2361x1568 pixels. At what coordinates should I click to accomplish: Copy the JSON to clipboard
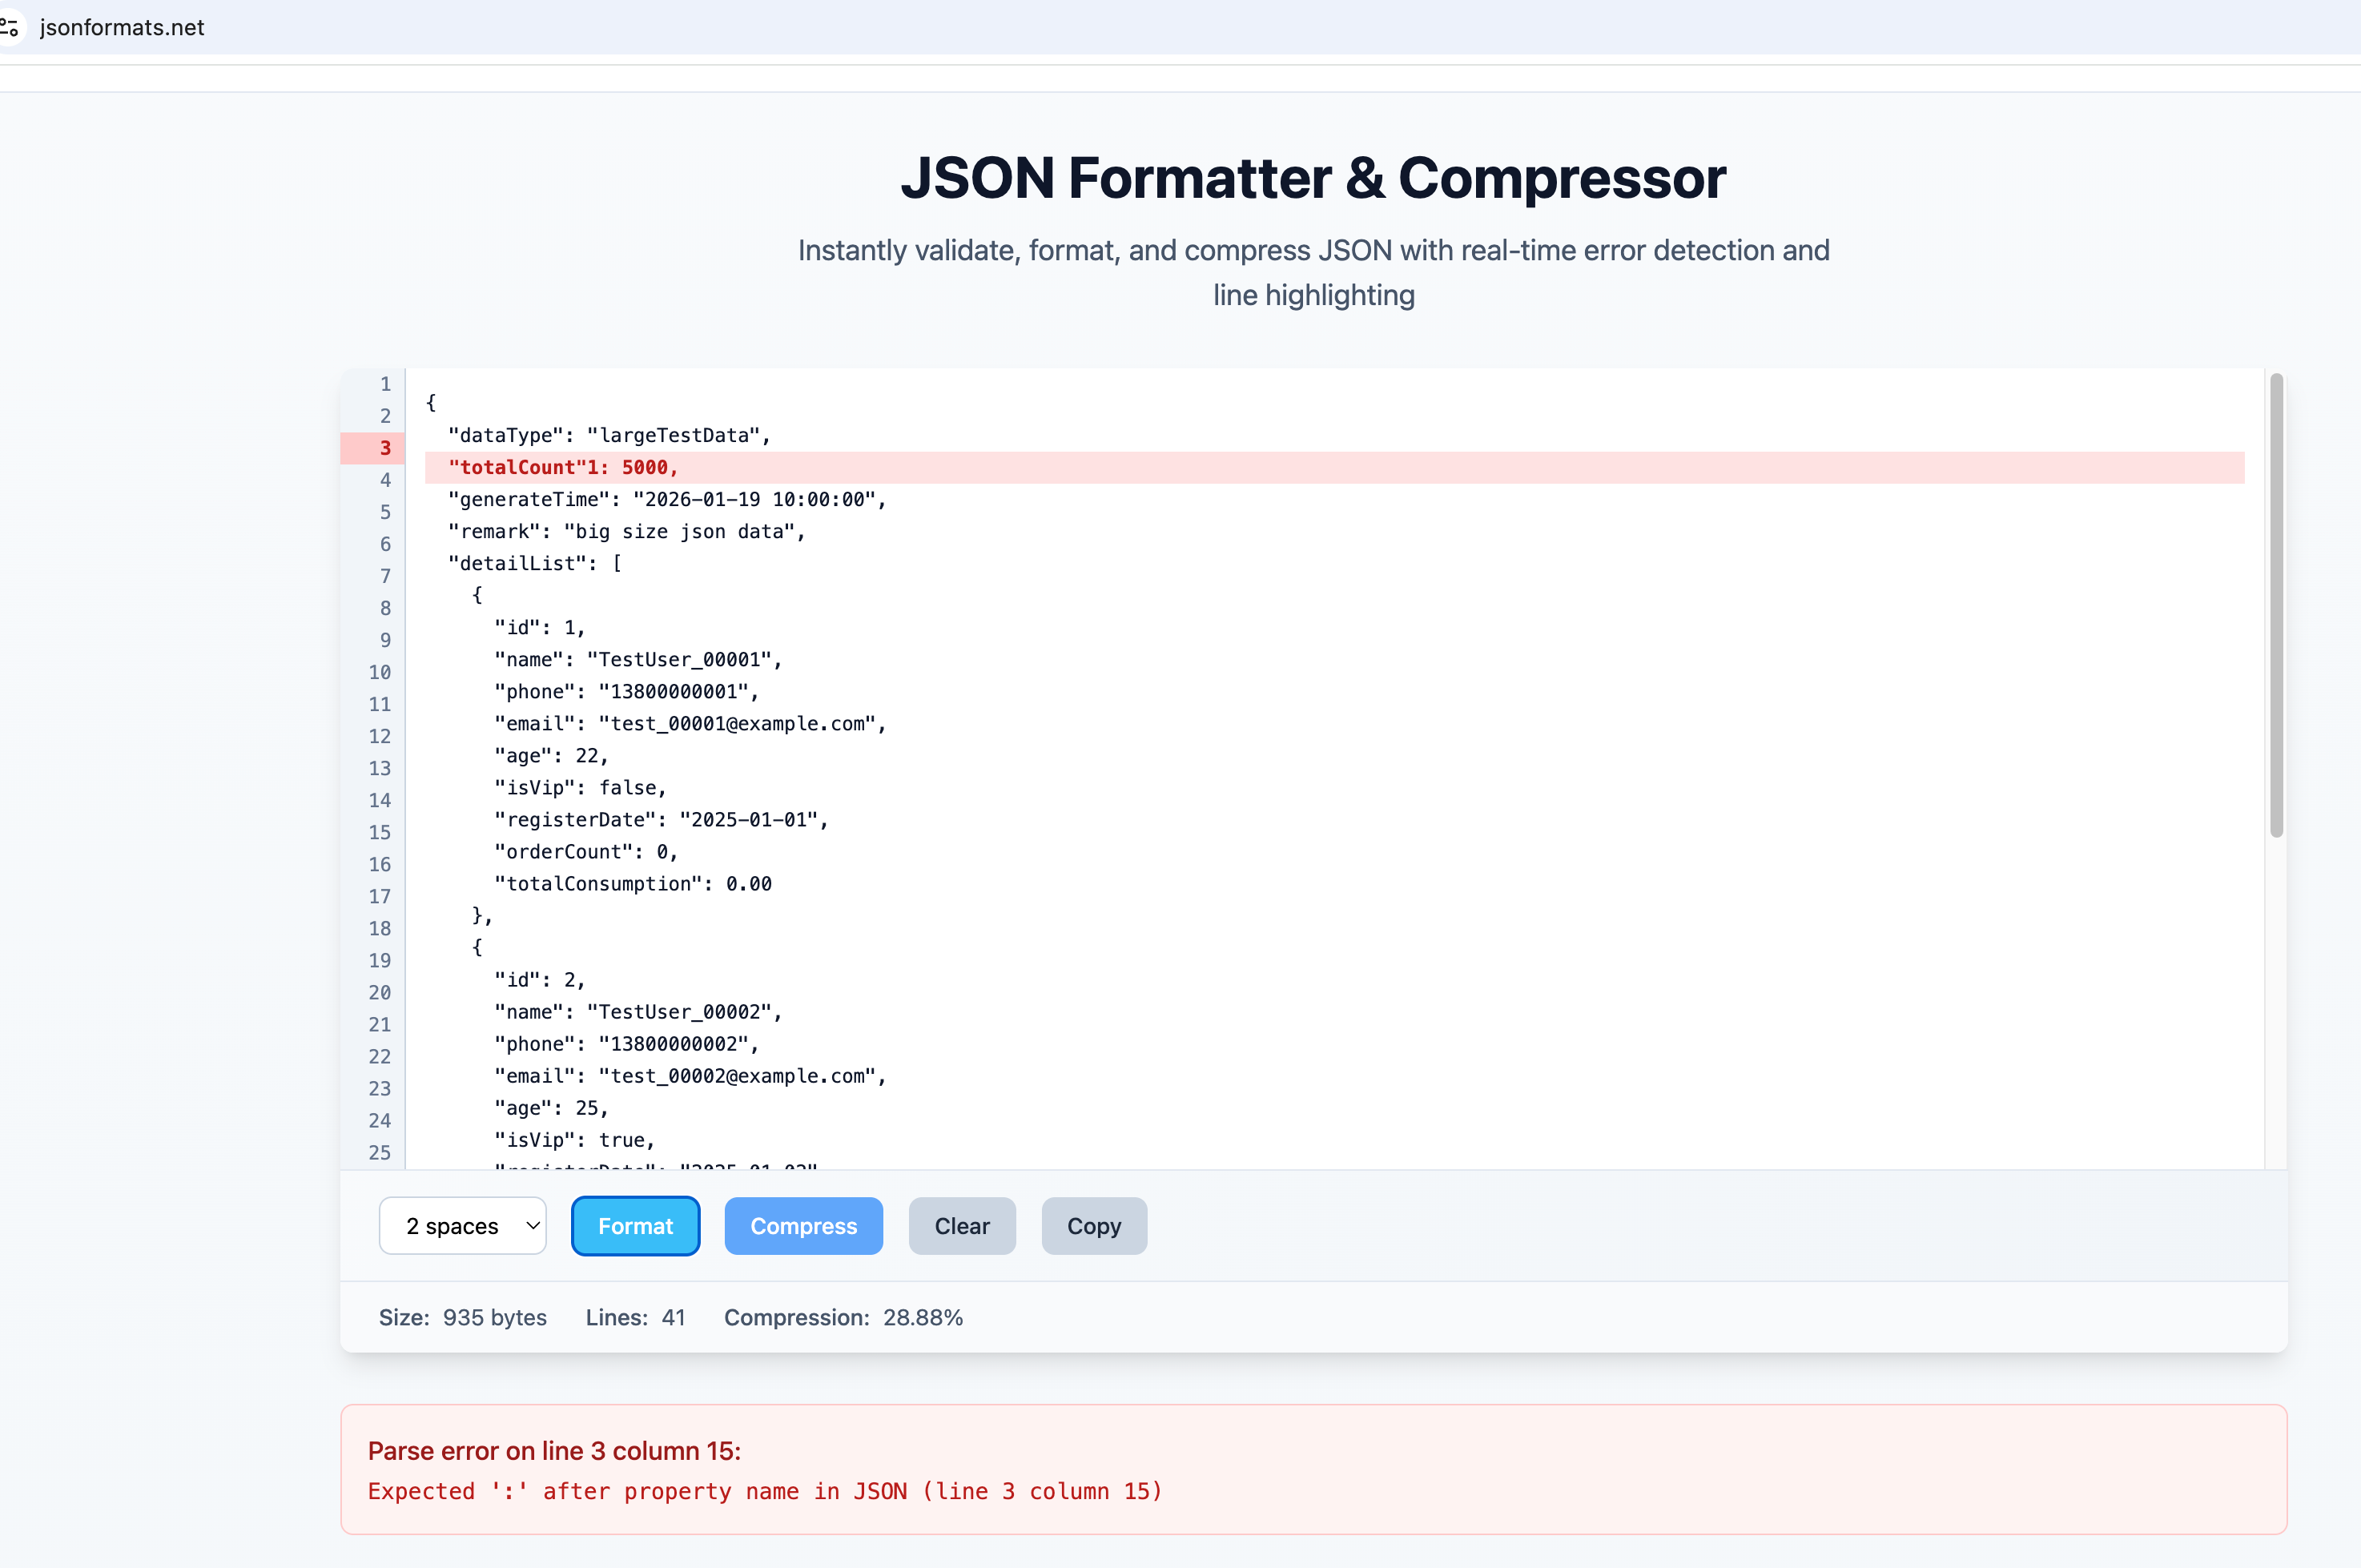click(1093, 1225)
